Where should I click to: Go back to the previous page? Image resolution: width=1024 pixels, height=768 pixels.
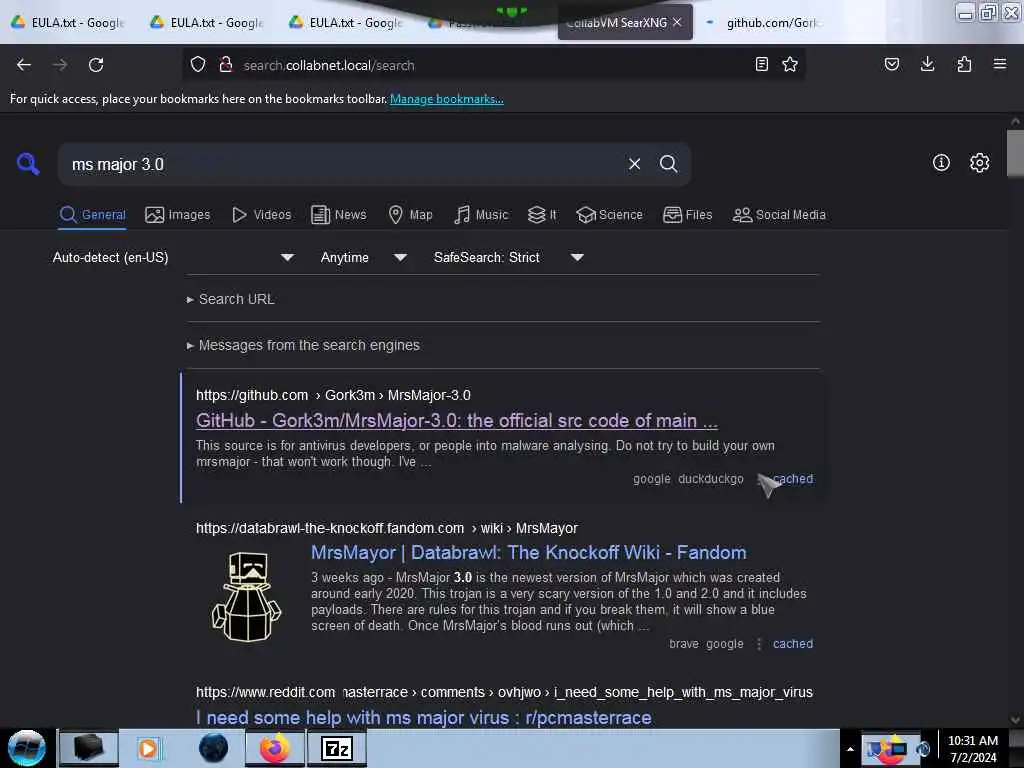point(24,65)
